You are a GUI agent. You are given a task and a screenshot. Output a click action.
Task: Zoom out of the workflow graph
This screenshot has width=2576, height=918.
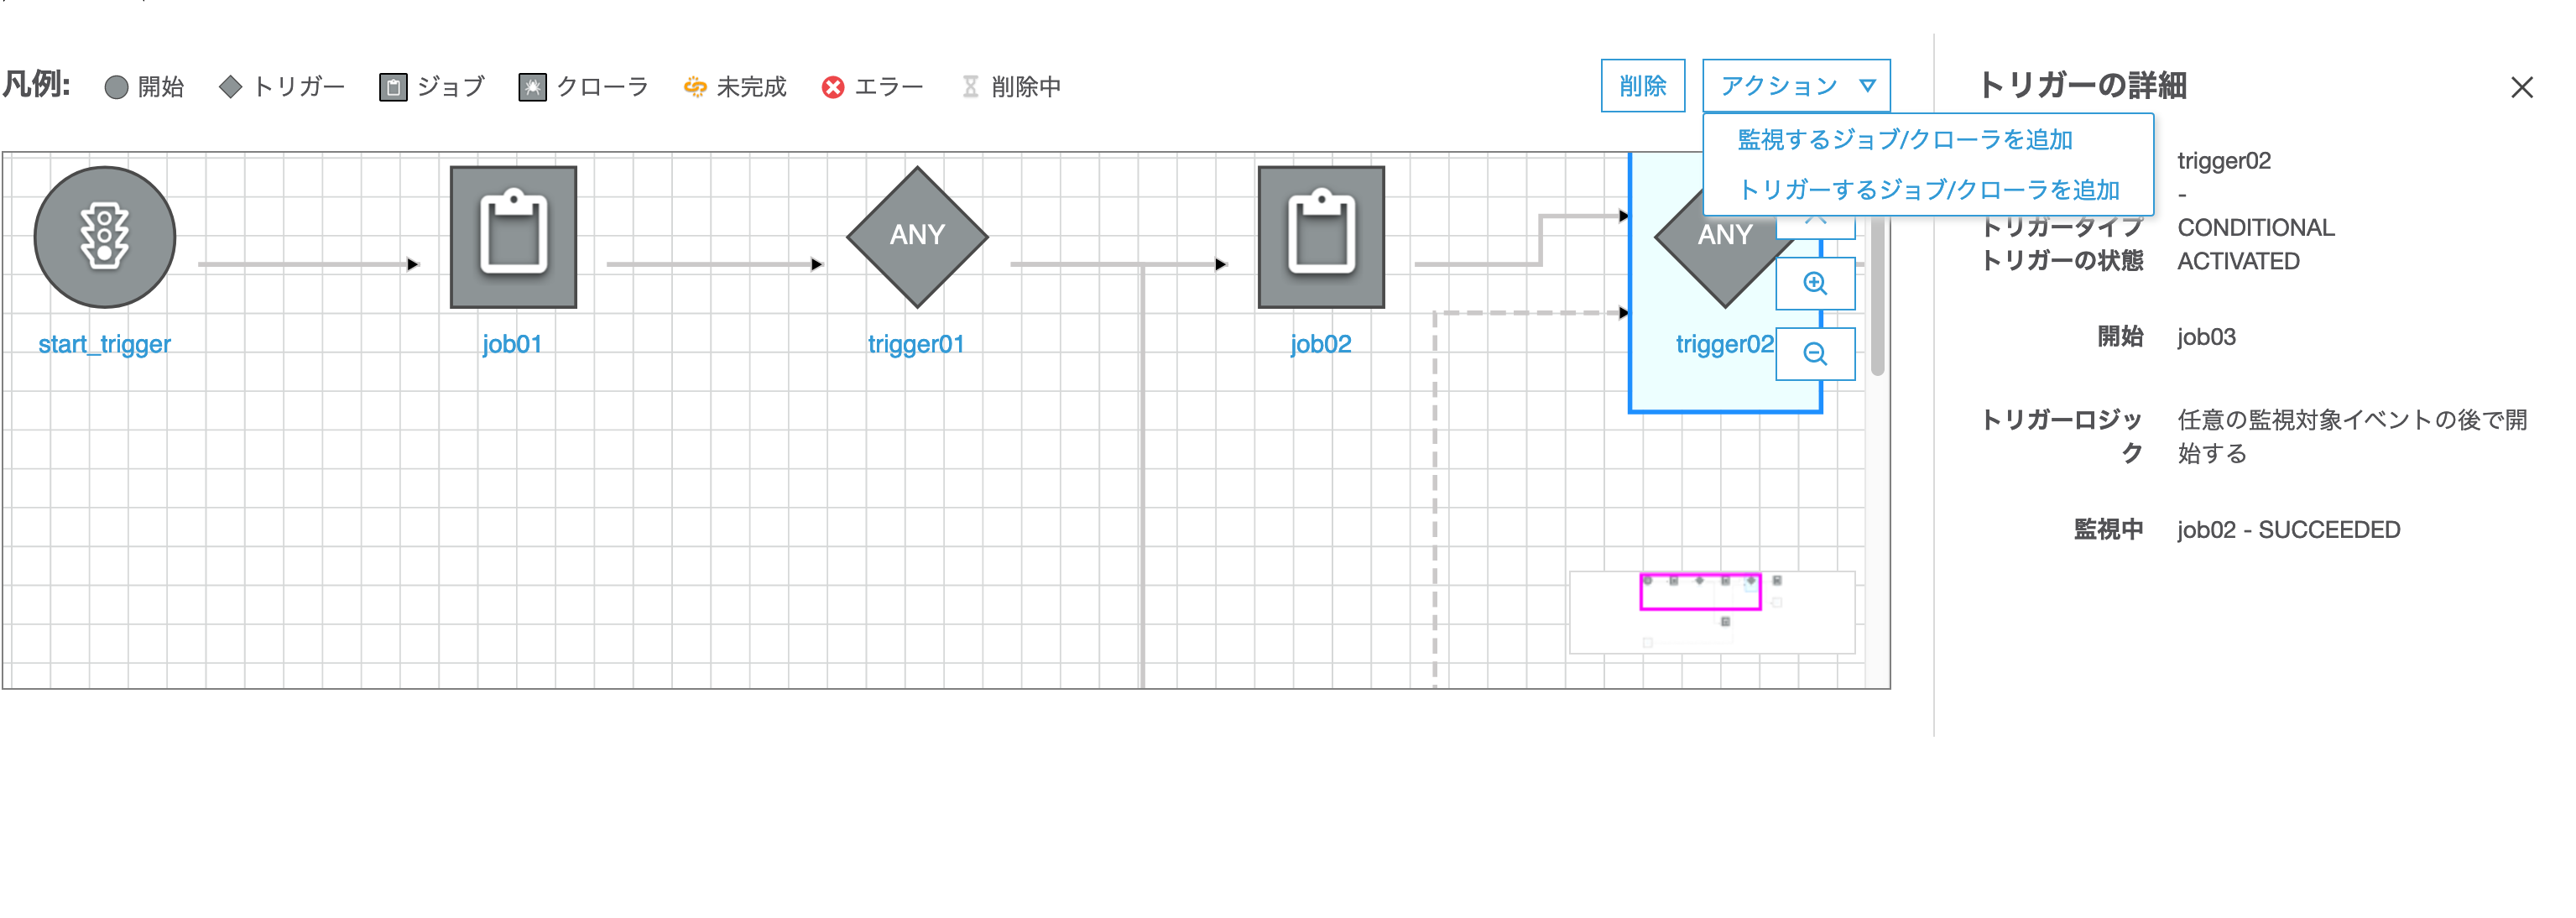tap(1815, 354)
